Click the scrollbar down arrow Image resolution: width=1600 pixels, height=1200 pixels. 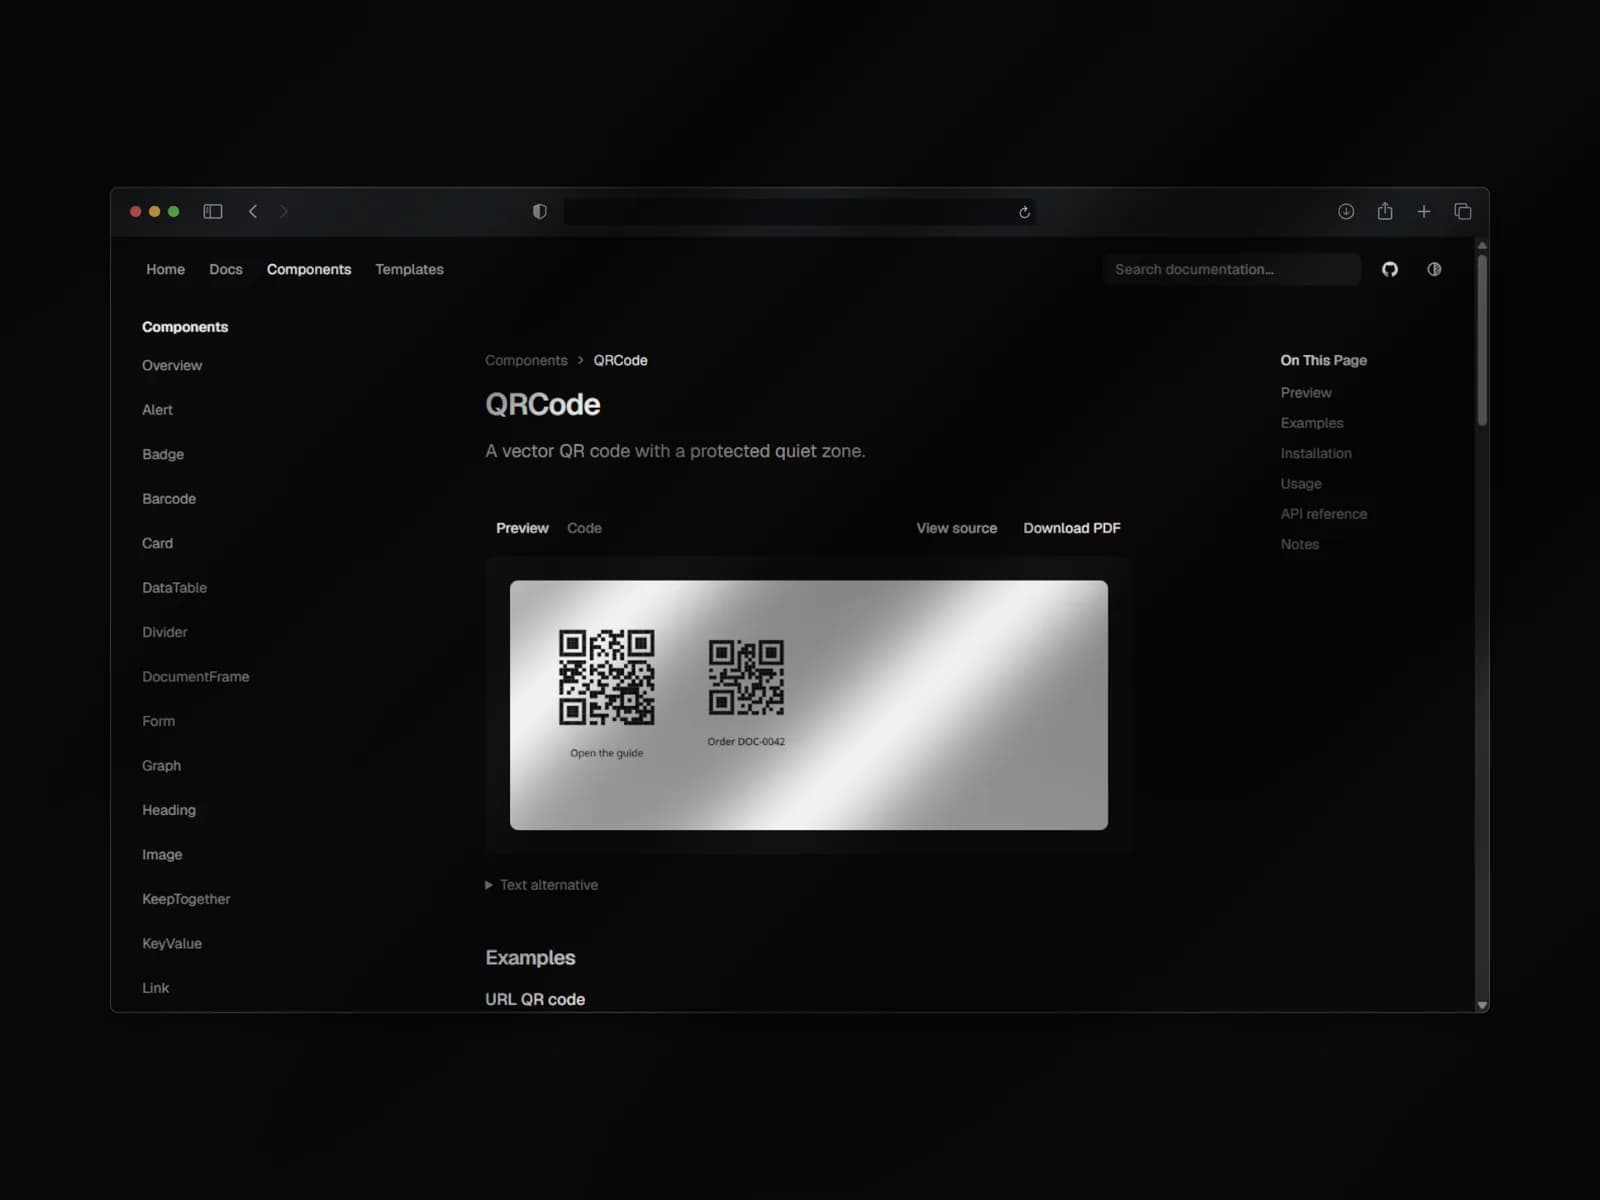[1482, 1005]
